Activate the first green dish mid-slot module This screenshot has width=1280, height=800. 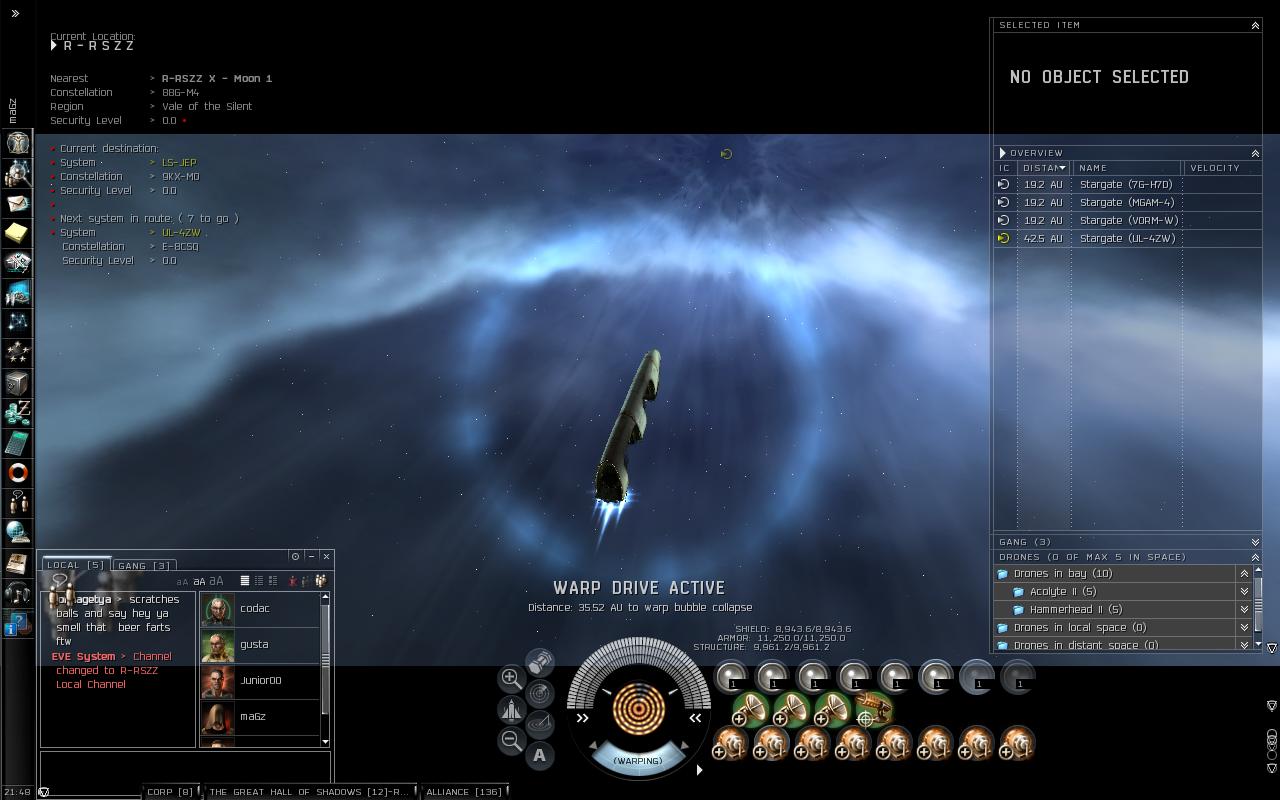pyautogui.click(x=750, y=710)
